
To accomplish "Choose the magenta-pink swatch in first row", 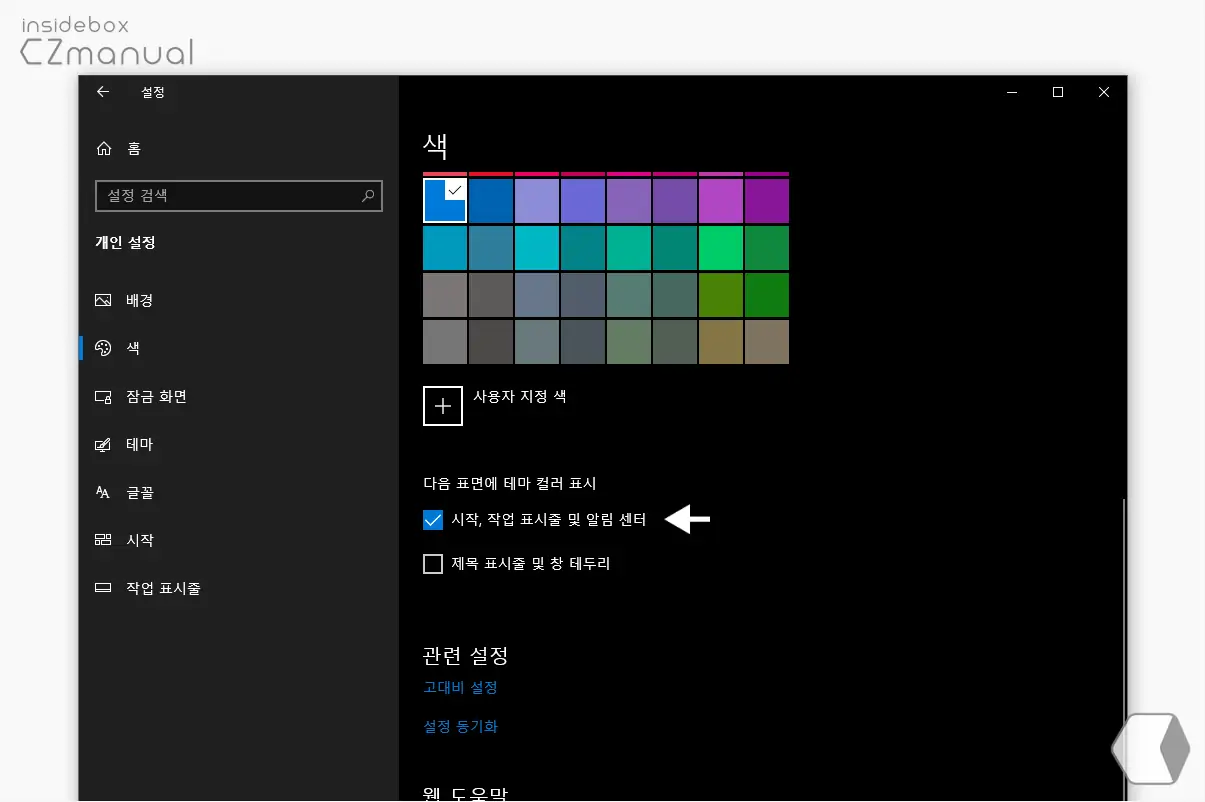I will click(x=721, y=201).
